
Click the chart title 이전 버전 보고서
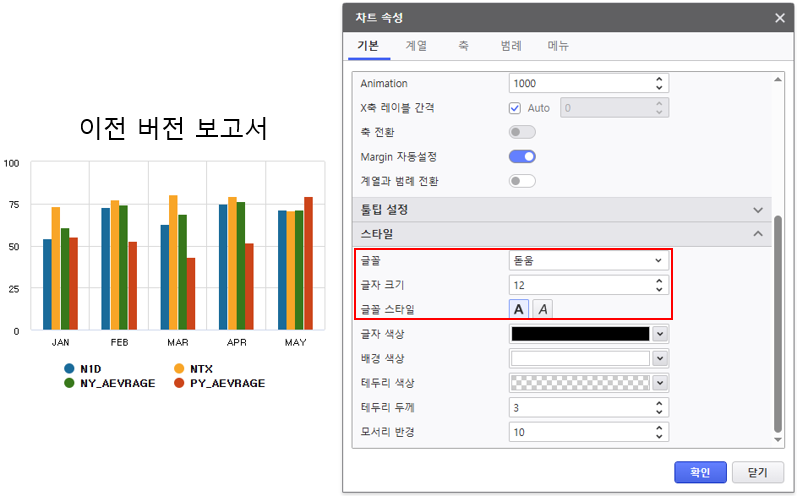(x=174, y=128)
